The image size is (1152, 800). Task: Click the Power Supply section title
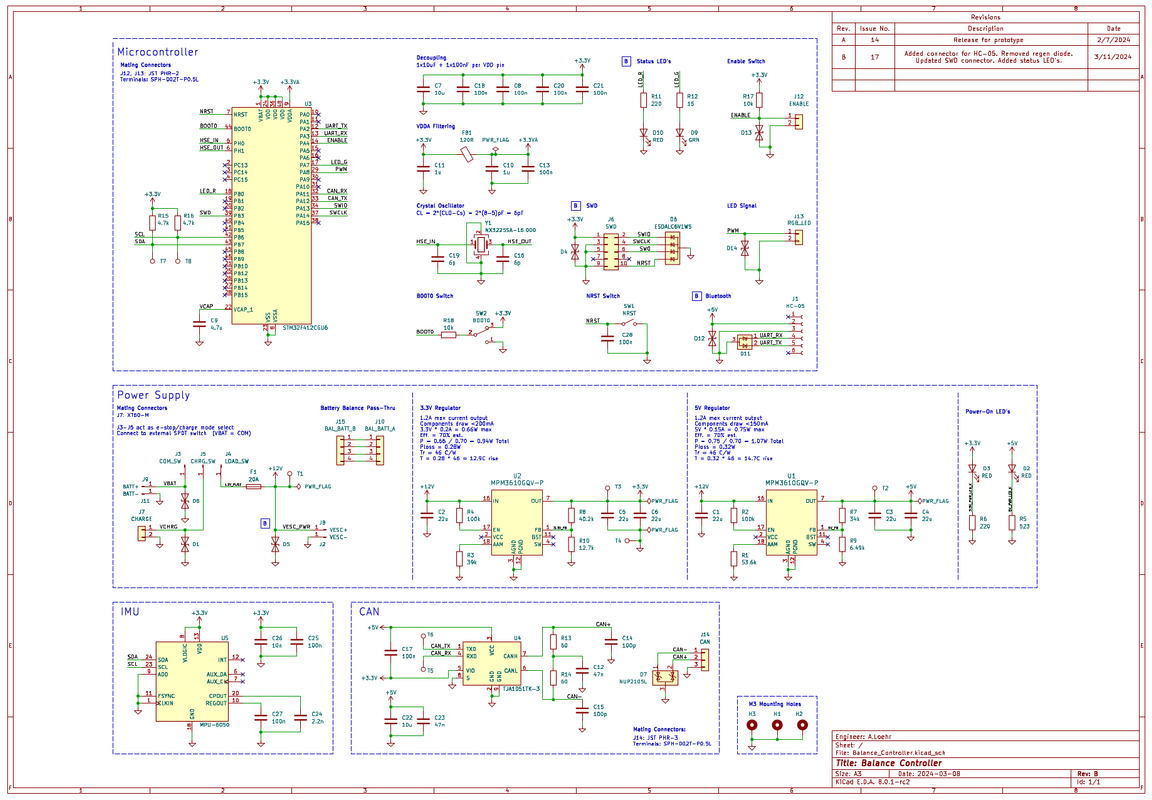tap(154, 395)
